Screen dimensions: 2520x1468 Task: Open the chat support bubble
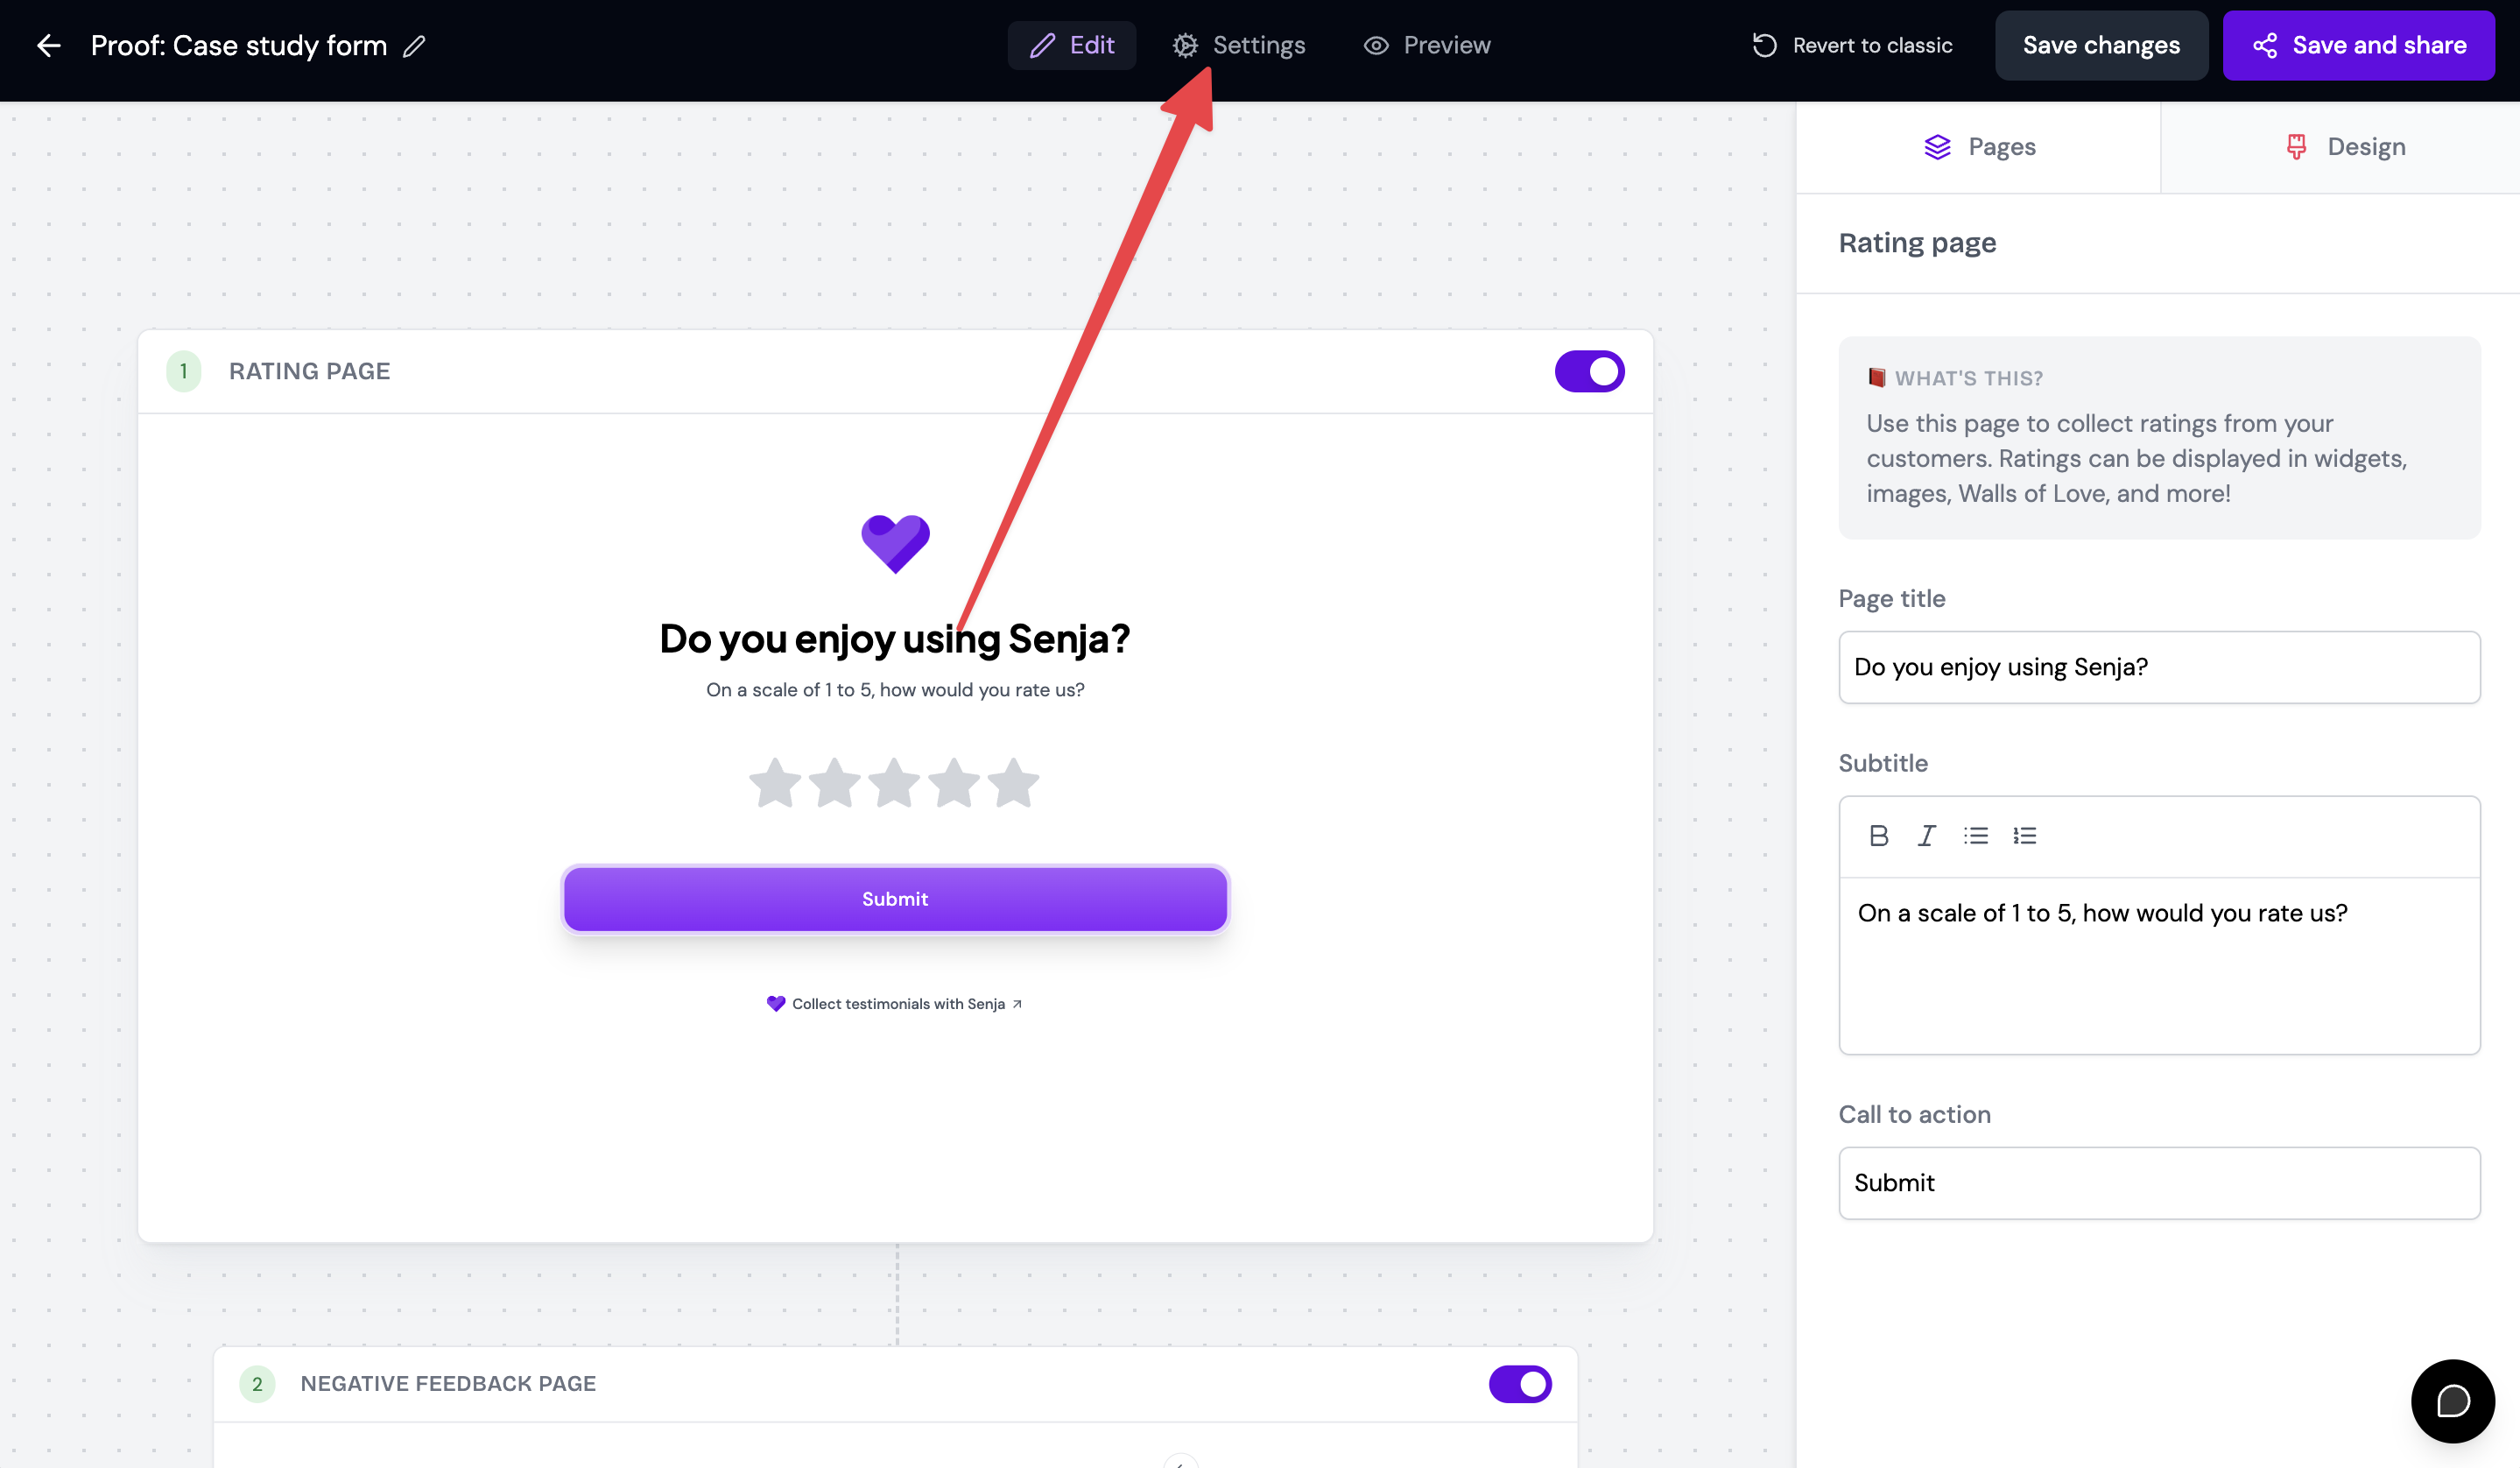coord(2452,1400)
